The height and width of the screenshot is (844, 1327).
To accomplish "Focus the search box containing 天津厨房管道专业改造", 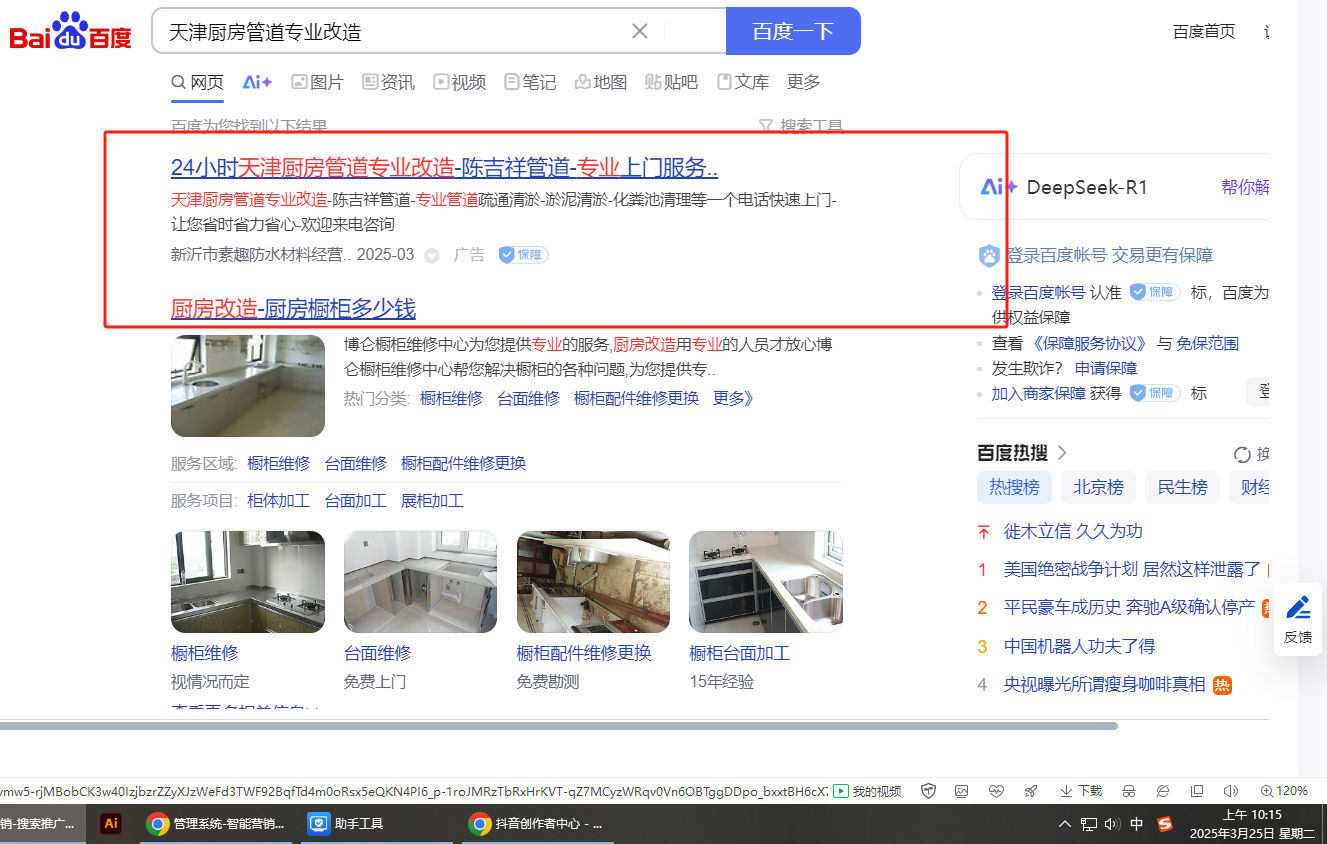I will (x=439, y=31).
